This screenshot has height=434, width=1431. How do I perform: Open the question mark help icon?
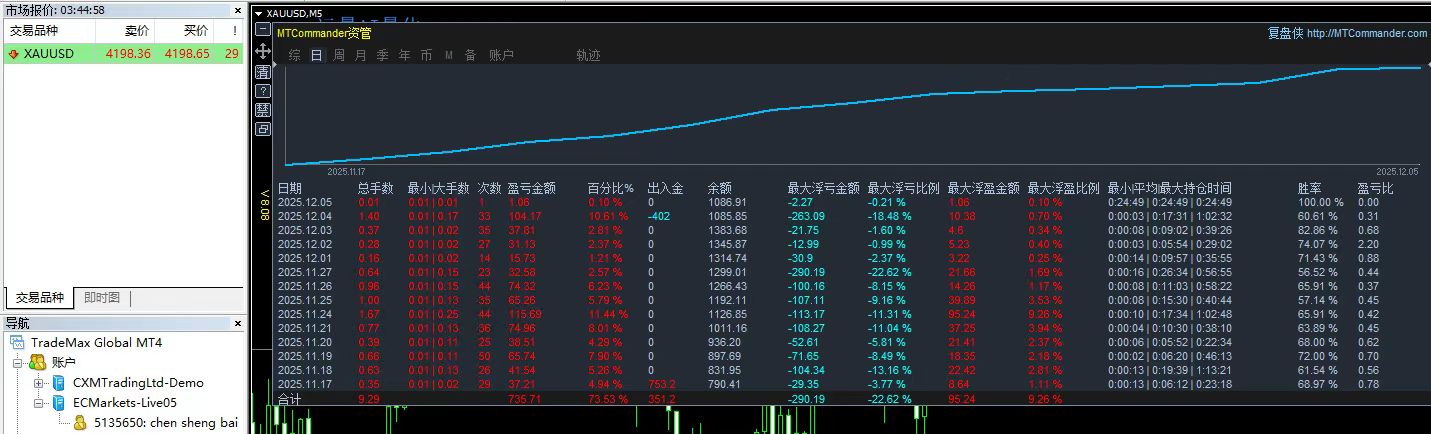263,91
